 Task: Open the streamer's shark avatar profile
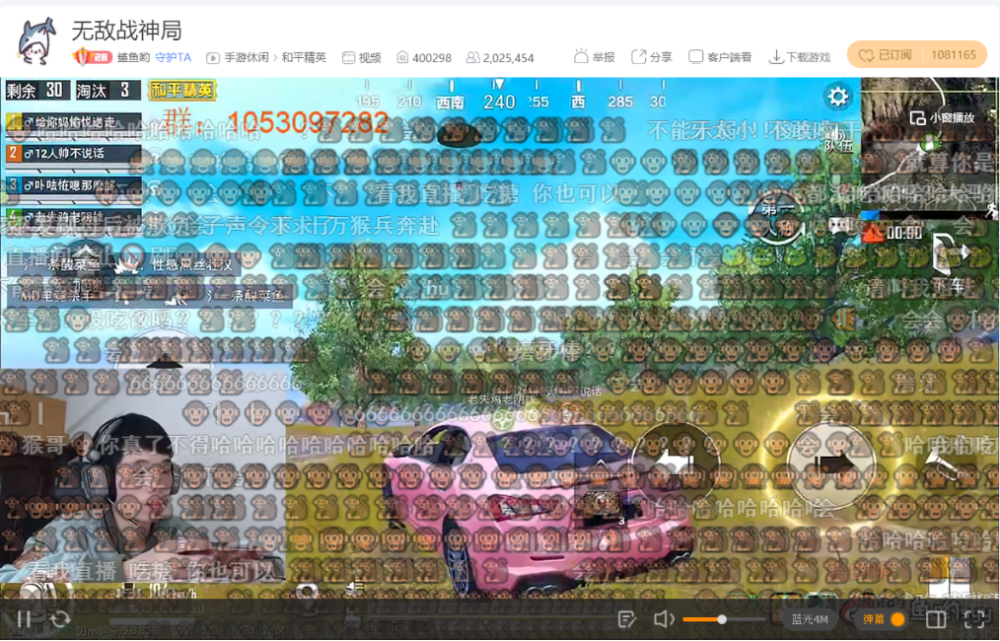pyautogui.click(x=35, y=42)
